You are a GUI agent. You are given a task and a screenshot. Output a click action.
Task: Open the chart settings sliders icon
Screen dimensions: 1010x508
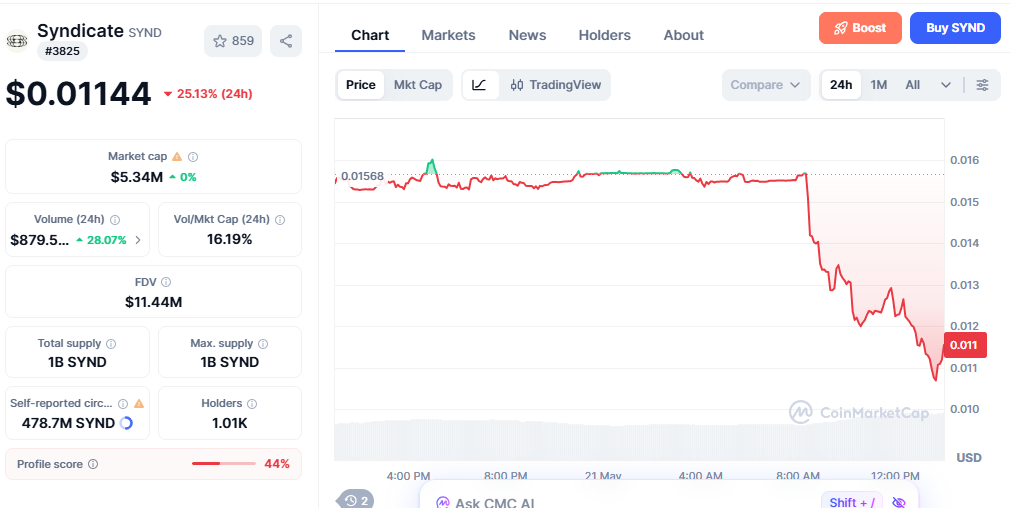click(x=982, y=85)
